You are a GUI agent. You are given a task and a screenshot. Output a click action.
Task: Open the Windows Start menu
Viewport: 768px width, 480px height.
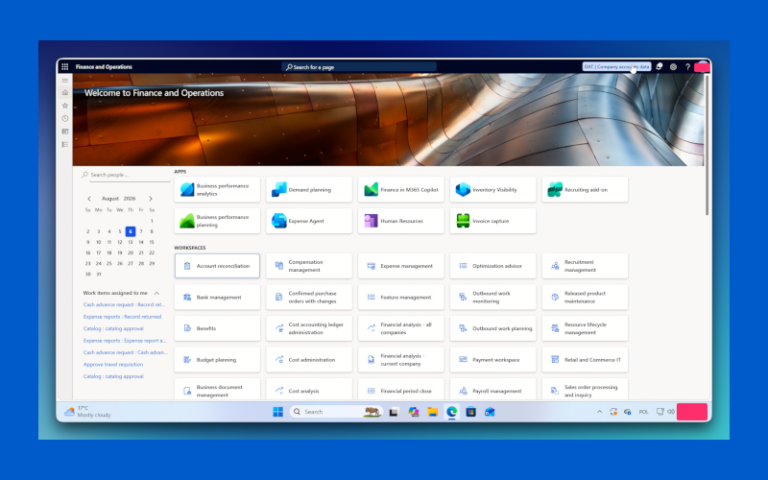[278, 412]
